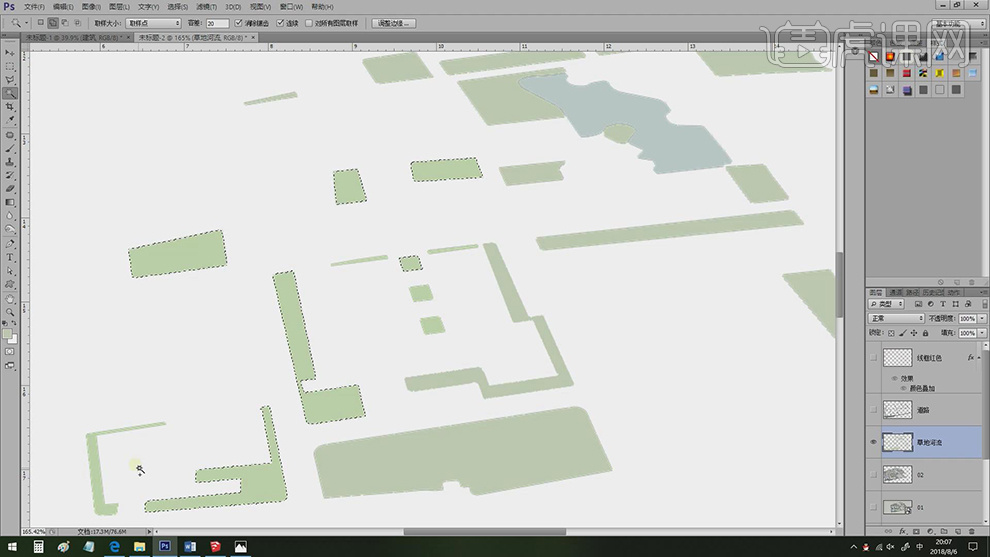Open the sample size dropdown
This screenshot has width=990, height=557.
(x=153, y=23)
